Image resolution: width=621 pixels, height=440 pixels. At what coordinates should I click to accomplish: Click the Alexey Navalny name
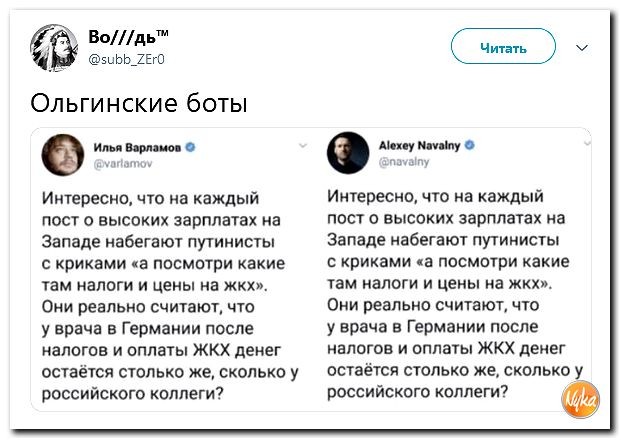click(419, 145)
